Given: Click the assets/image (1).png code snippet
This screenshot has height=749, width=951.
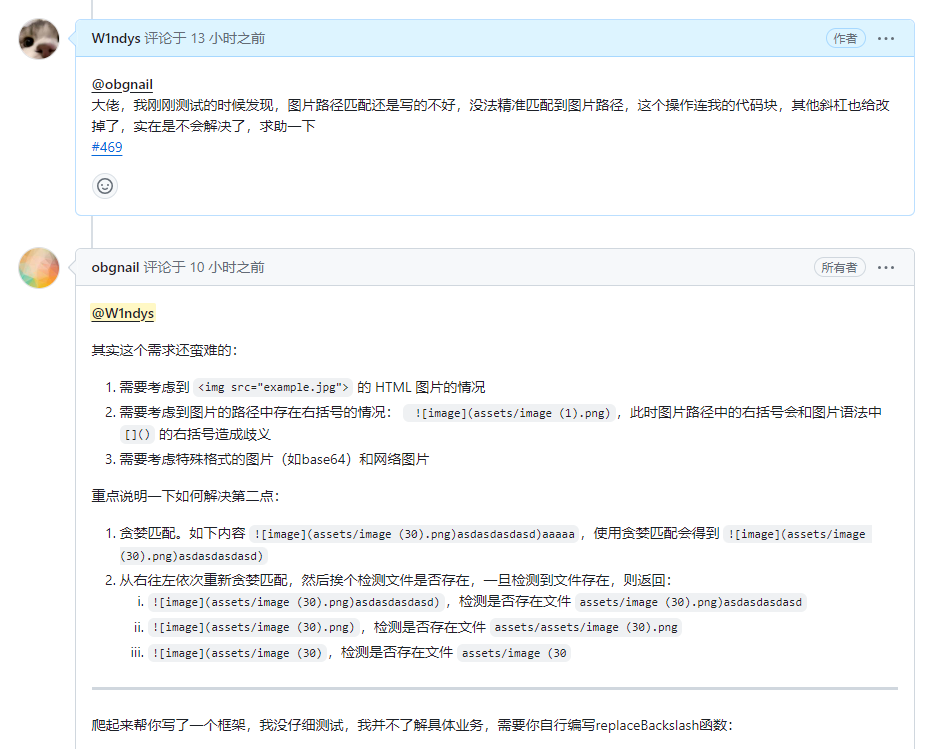Looking at the screenshot, I should pos(512,413).
